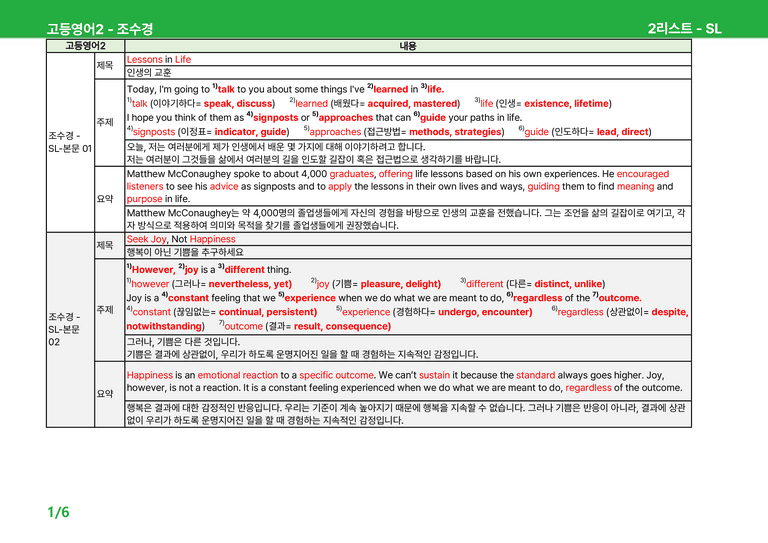Viewport: 768px width, 543px height.
Task: Click the 요약 label in the first passage
Action: click(105, 199)
